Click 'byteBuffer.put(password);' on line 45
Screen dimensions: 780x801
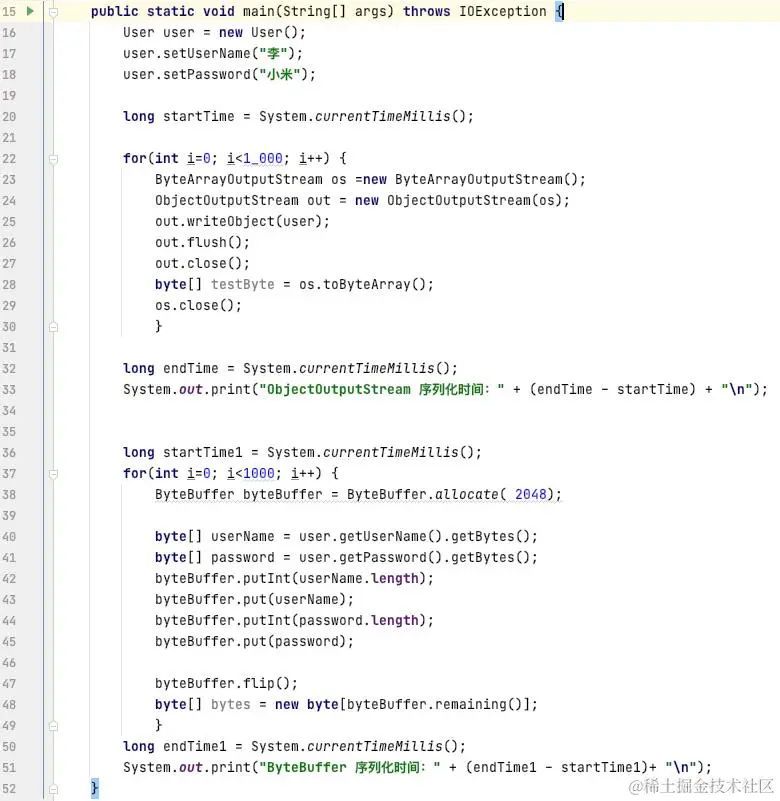coord(254,641)
